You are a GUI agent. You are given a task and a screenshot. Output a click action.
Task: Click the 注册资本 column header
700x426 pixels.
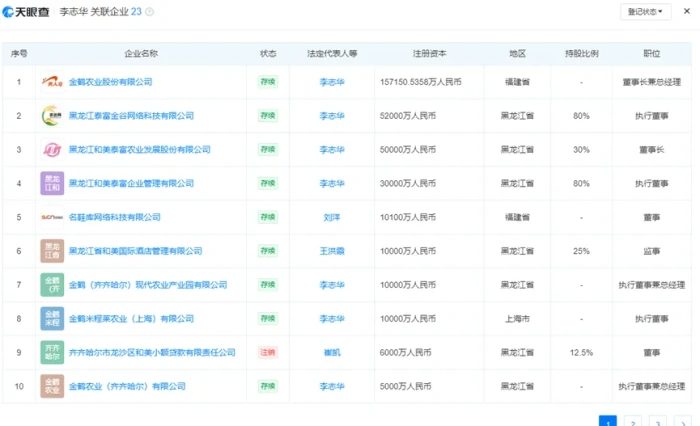(x=429, y=54)
